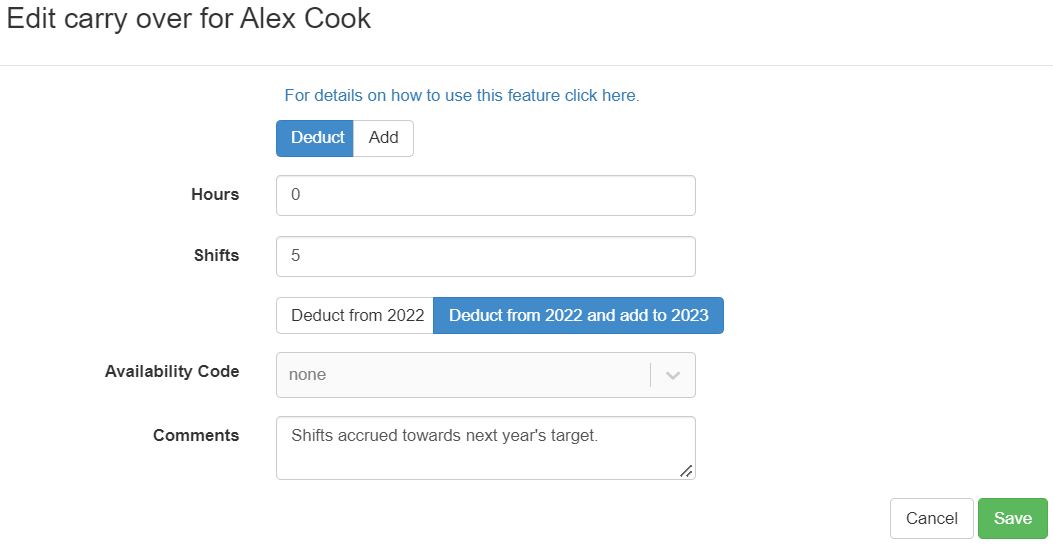Cancel the carry over edit
The width and height of the screenshot is (1053, 552).
point(931,519)
